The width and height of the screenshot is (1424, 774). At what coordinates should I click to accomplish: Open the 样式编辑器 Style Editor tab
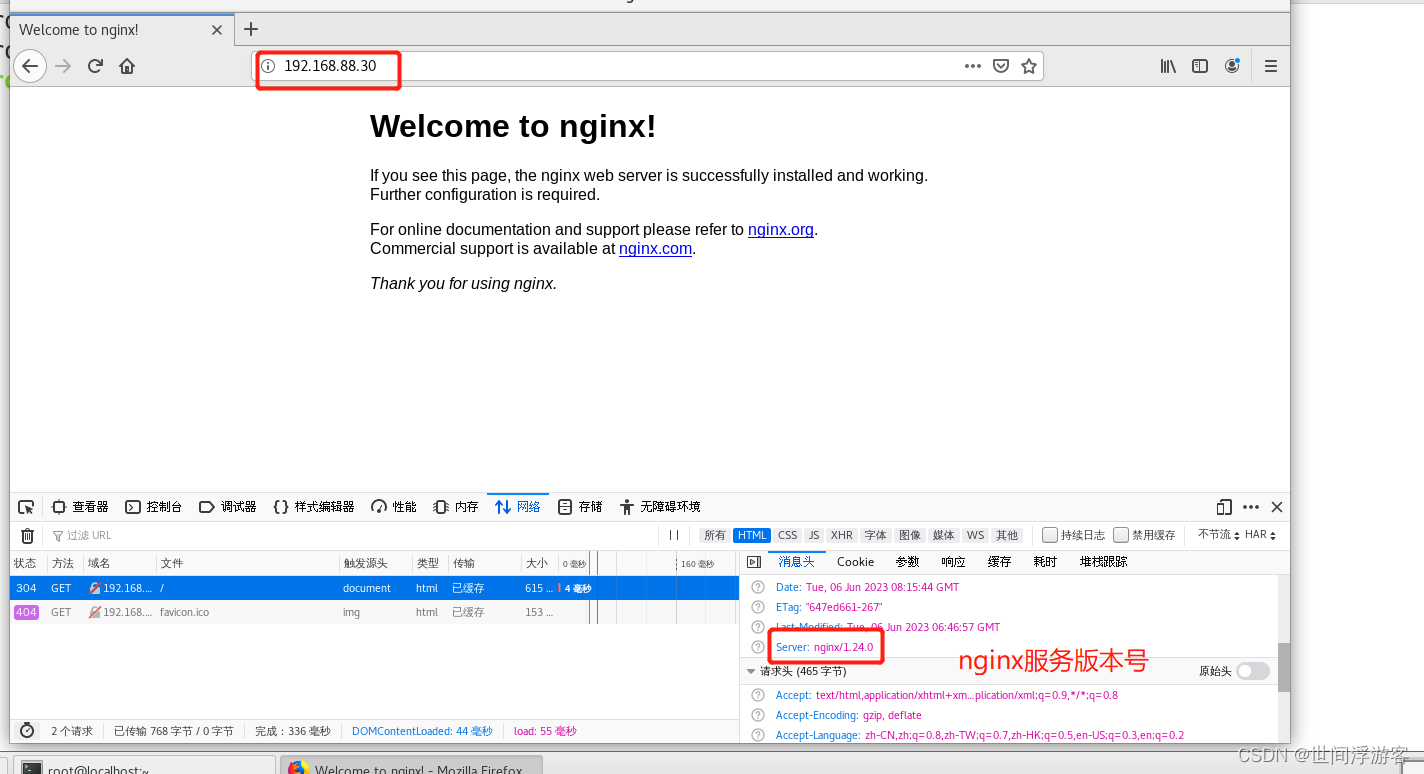click(314, 507)
